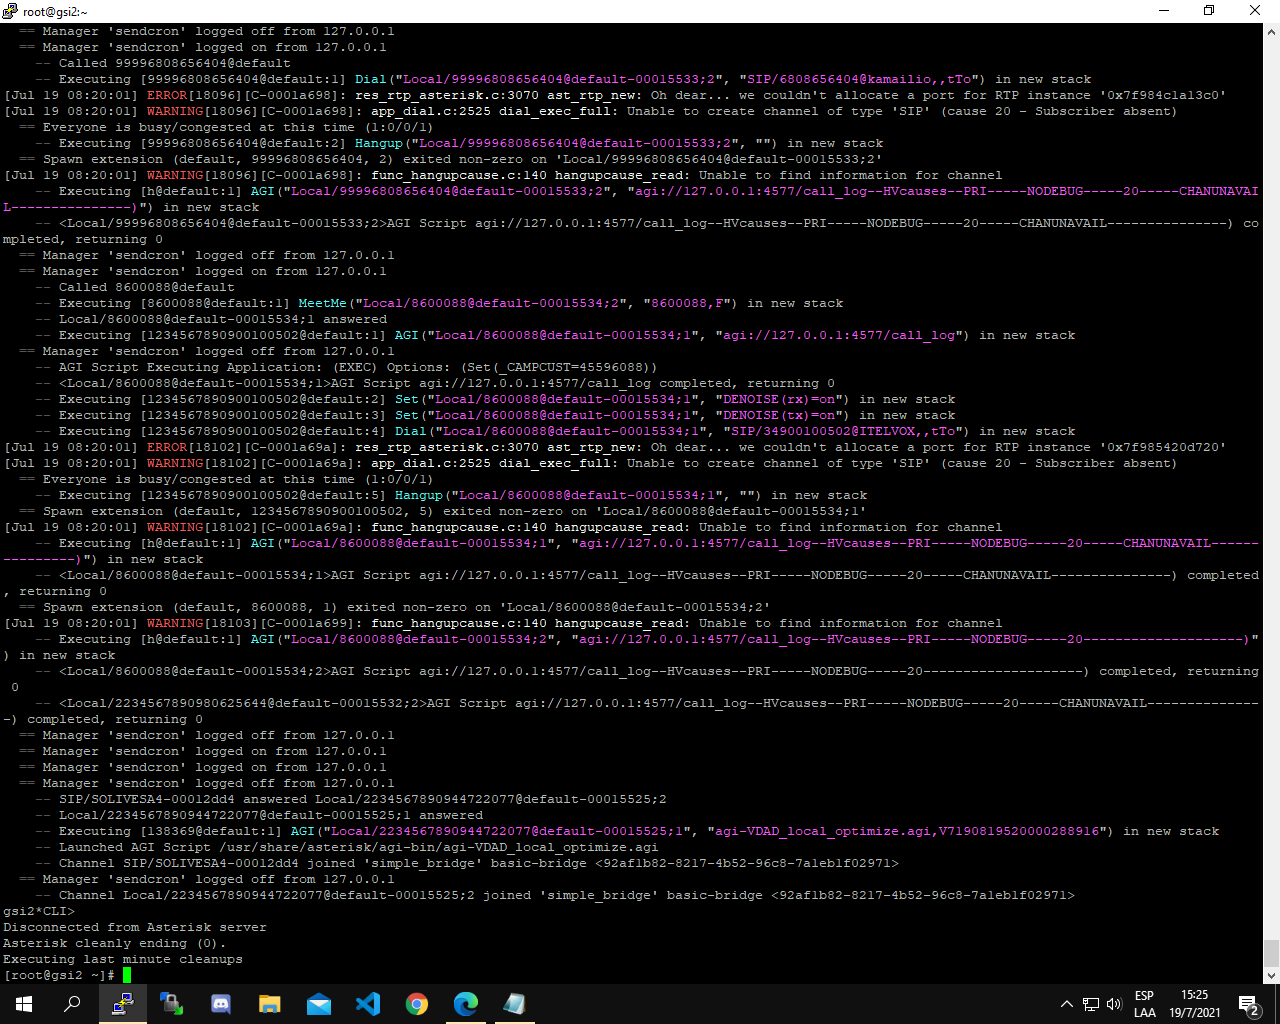The width and height of the screenshot is (1280, 1024).
Task: Open the Windows Start menu
Action: [x=24, y=1004]
